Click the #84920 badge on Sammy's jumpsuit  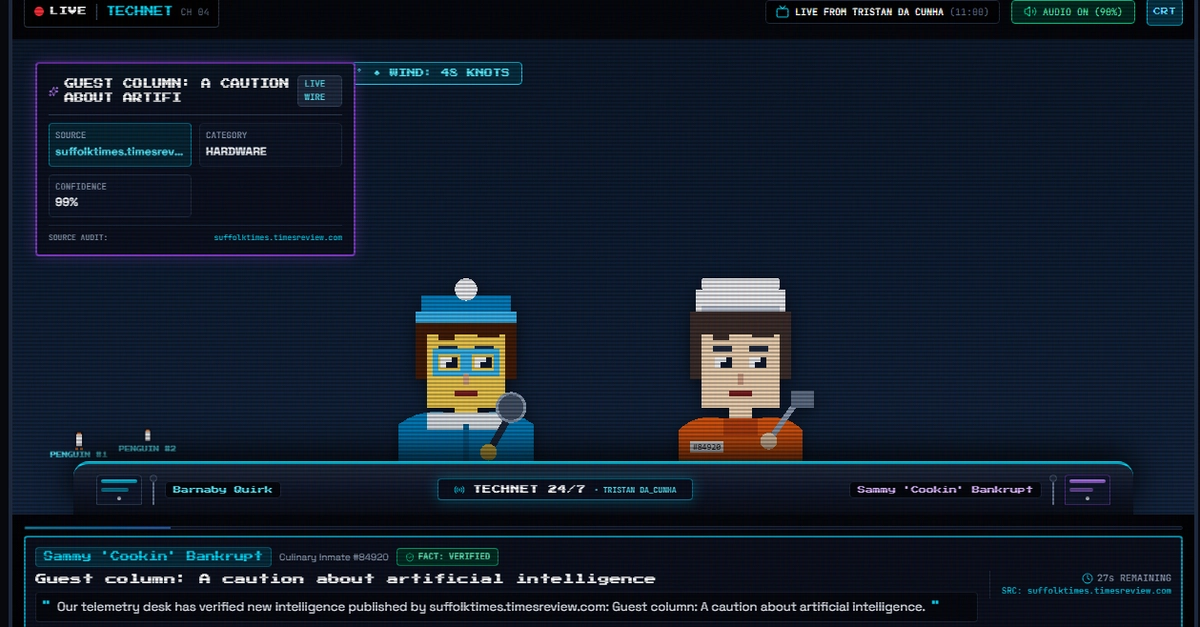[x=707, y=447]
